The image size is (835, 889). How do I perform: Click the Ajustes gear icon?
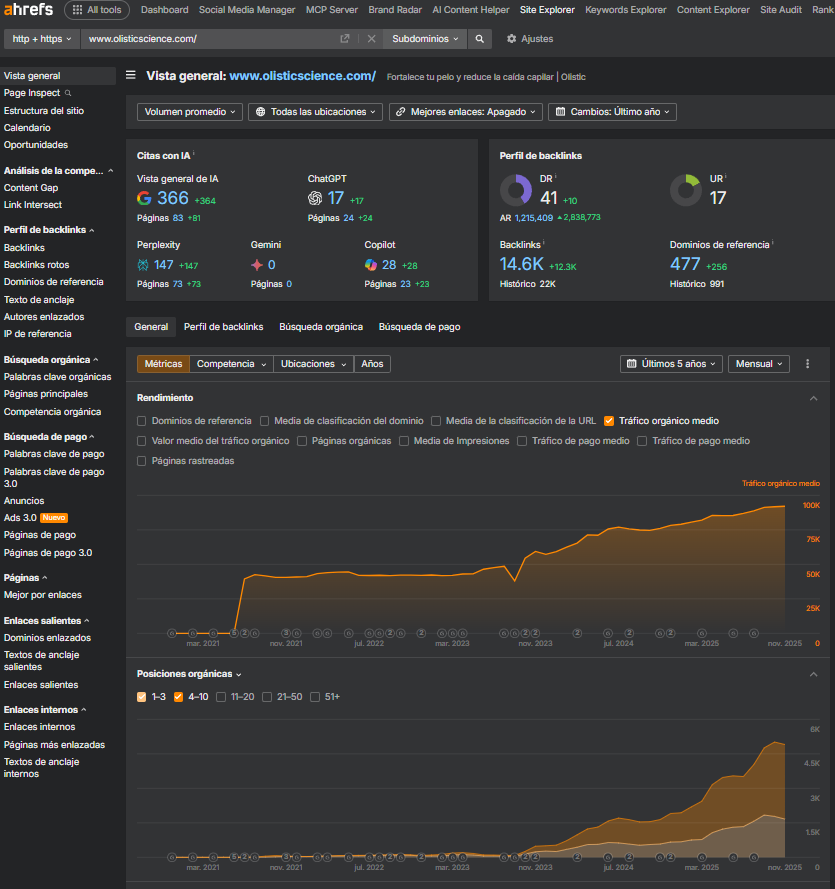coord(512,39)
